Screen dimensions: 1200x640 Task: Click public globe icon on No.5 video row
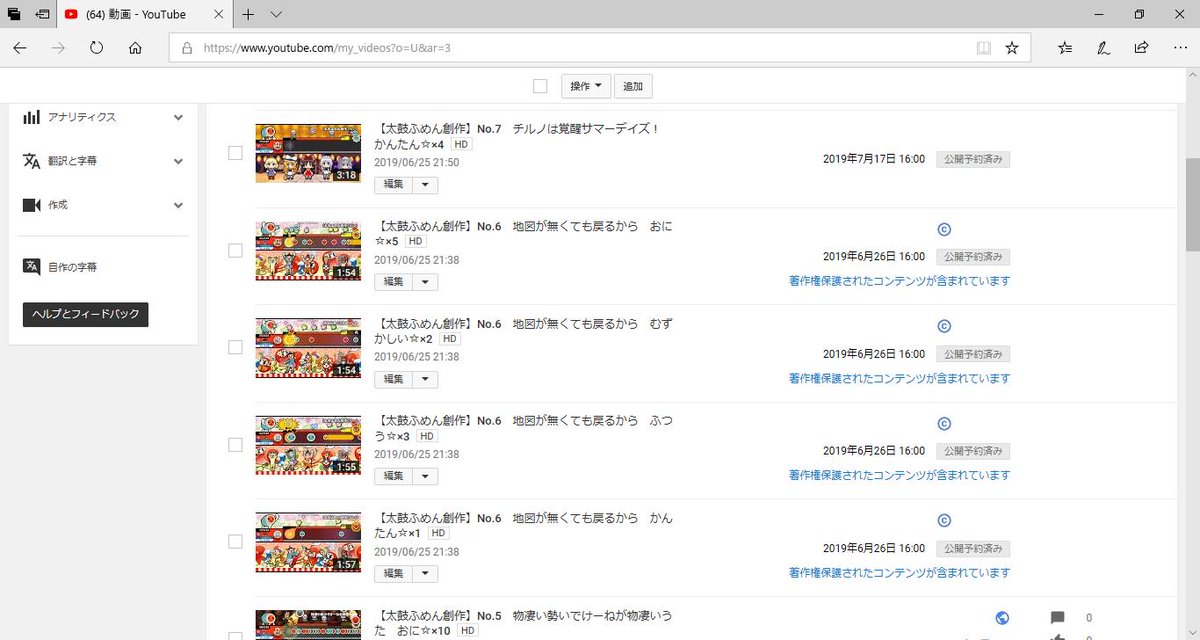(x=1003, y=618)
